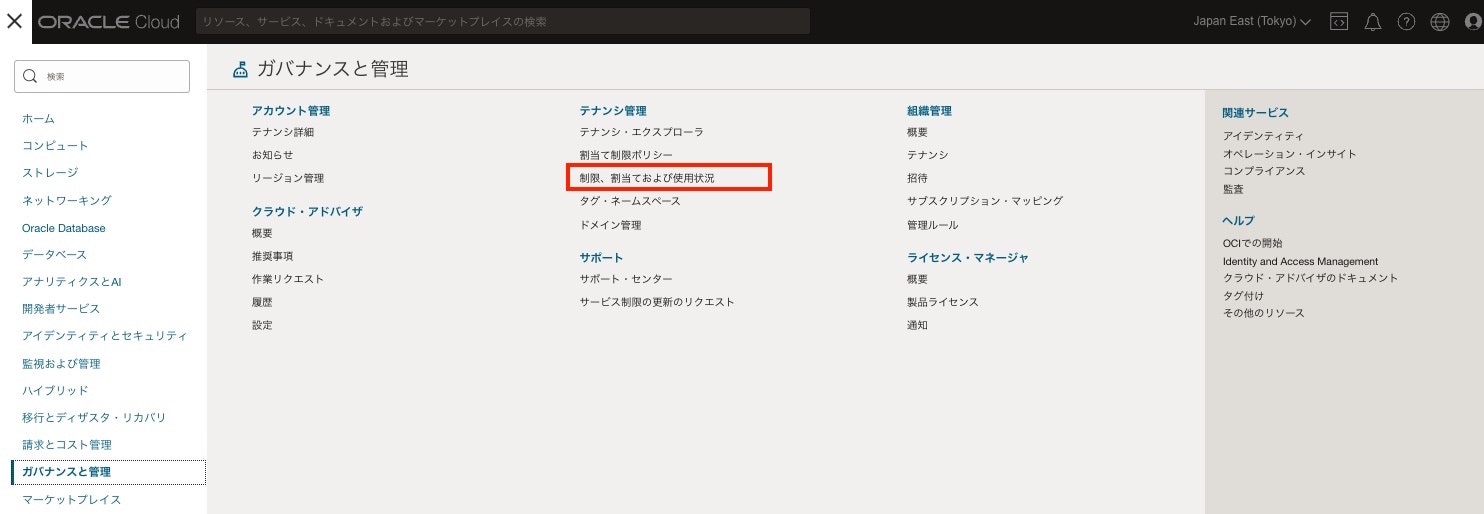Focus the sidebar 検索 search field
The width and height of the screenshot is (1484, 514).
(x=102, y=76)
